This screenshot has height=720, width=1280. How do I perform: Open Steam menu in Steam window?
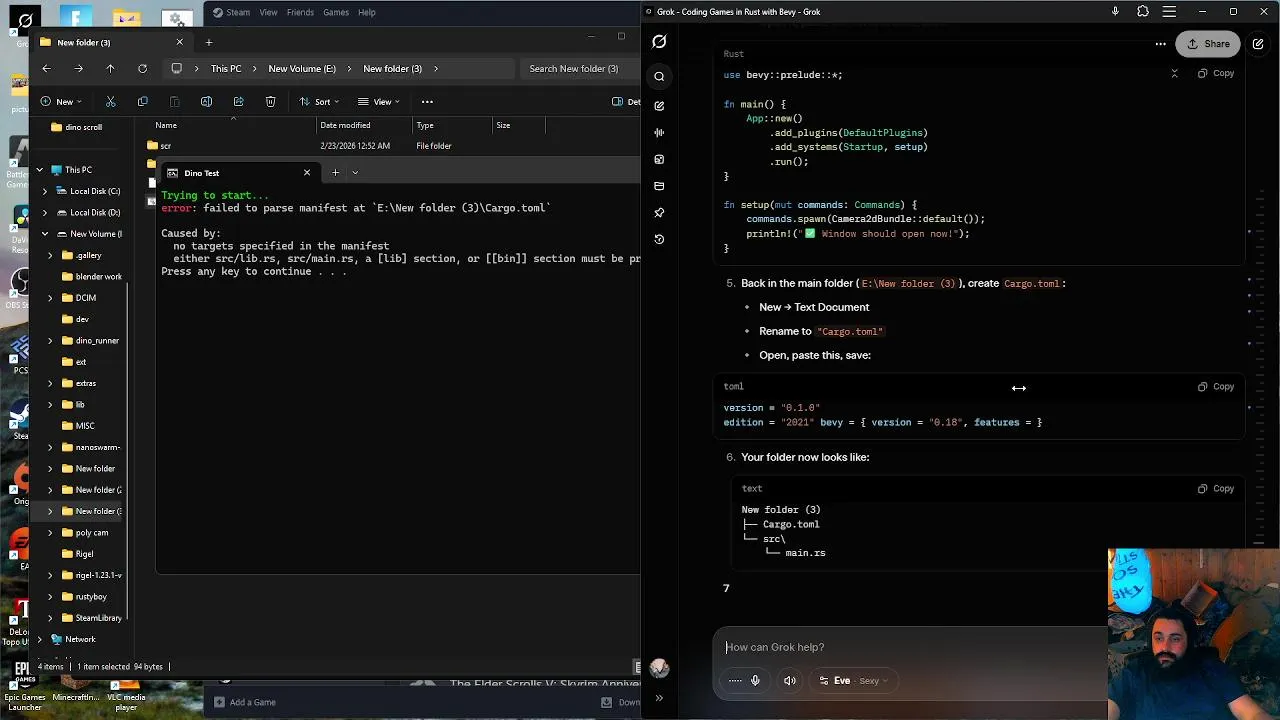pos(231,12)
